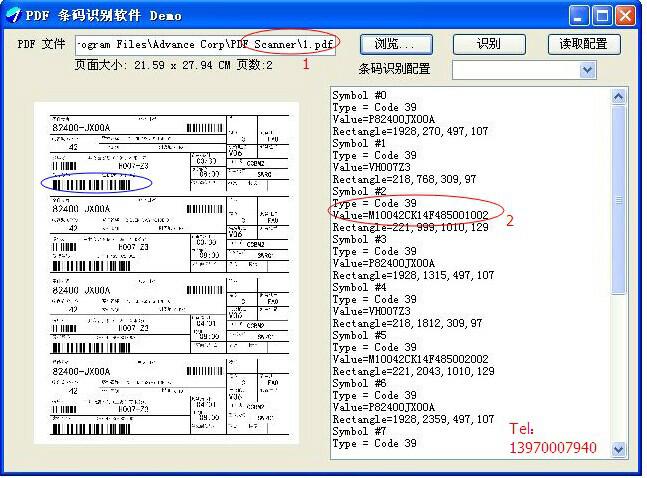The width and height of the screenshot is (647, 478).
Task: Select "Value=M10042CK14F485001002" line
Action: click(411, 215)
